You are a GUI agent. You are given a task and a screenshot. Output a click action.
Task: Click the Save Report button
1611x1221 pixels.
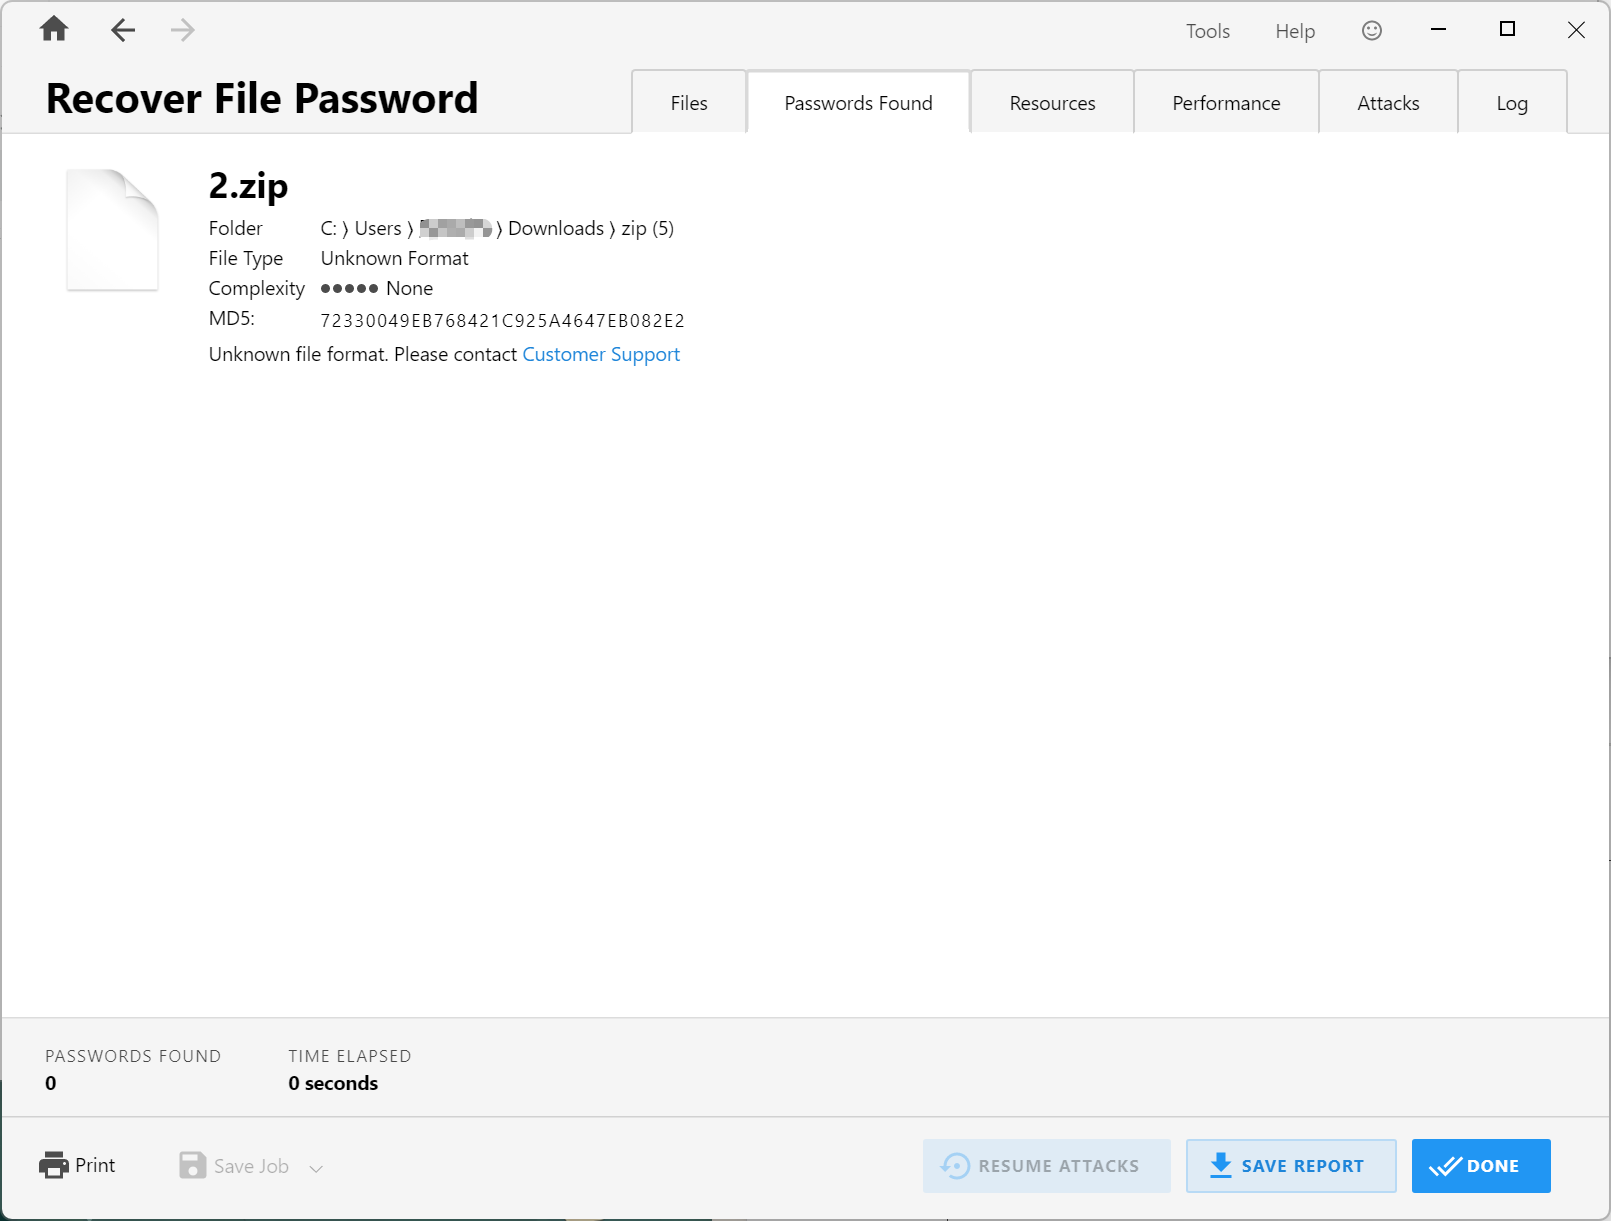(1290, 1166)
